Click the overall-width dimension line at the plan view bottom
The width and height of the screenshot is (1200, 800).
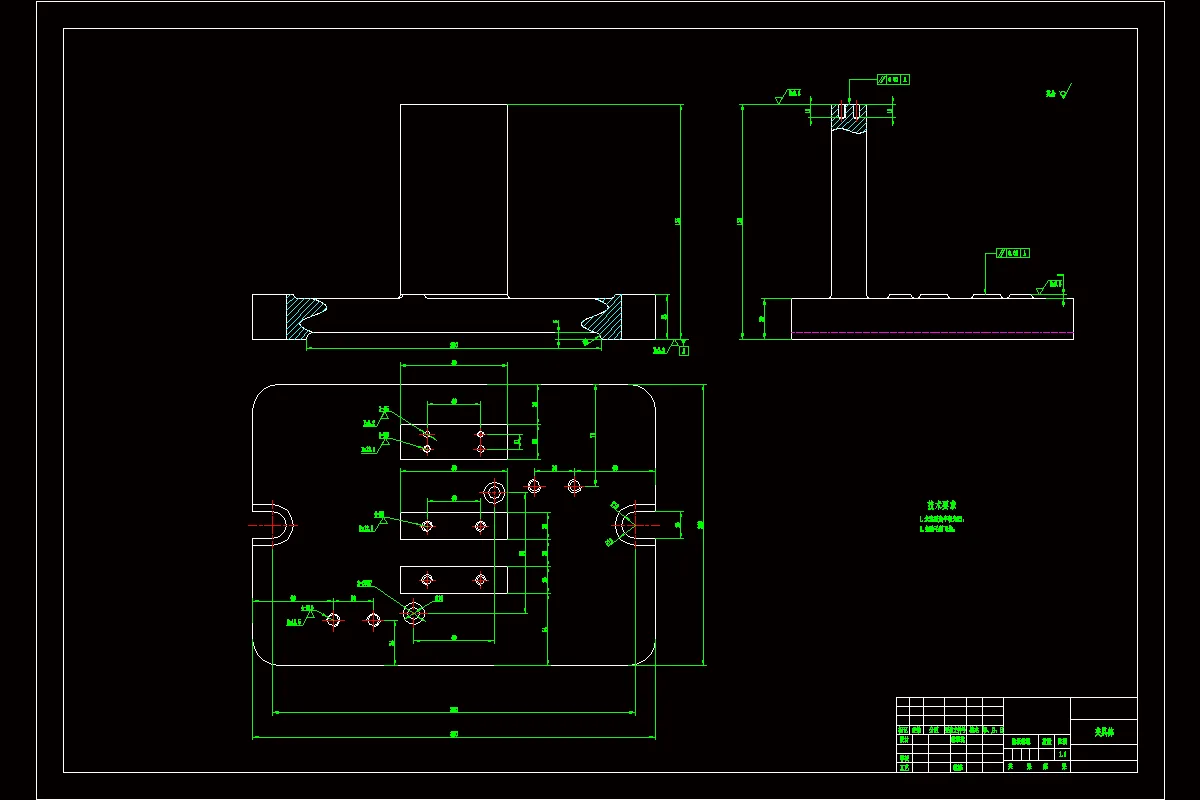coord(454,739)
